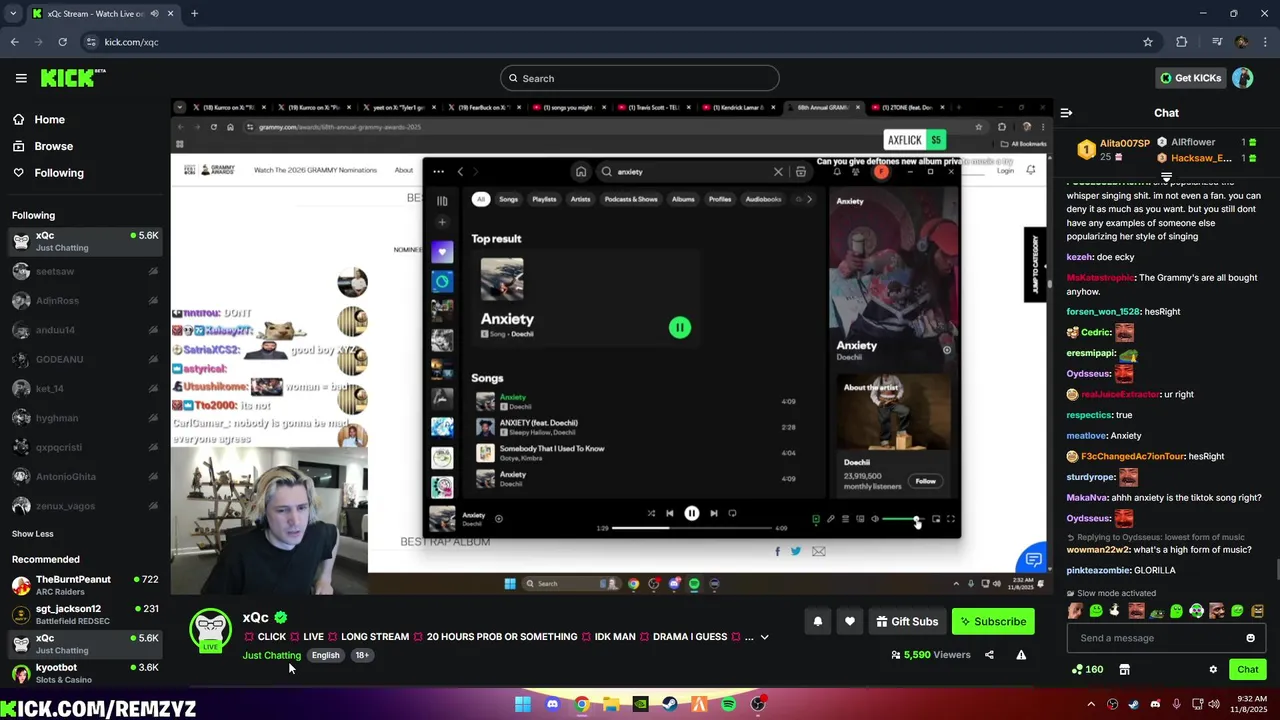
Task: Open the Just Chatting category link
Action: [272, 655]
